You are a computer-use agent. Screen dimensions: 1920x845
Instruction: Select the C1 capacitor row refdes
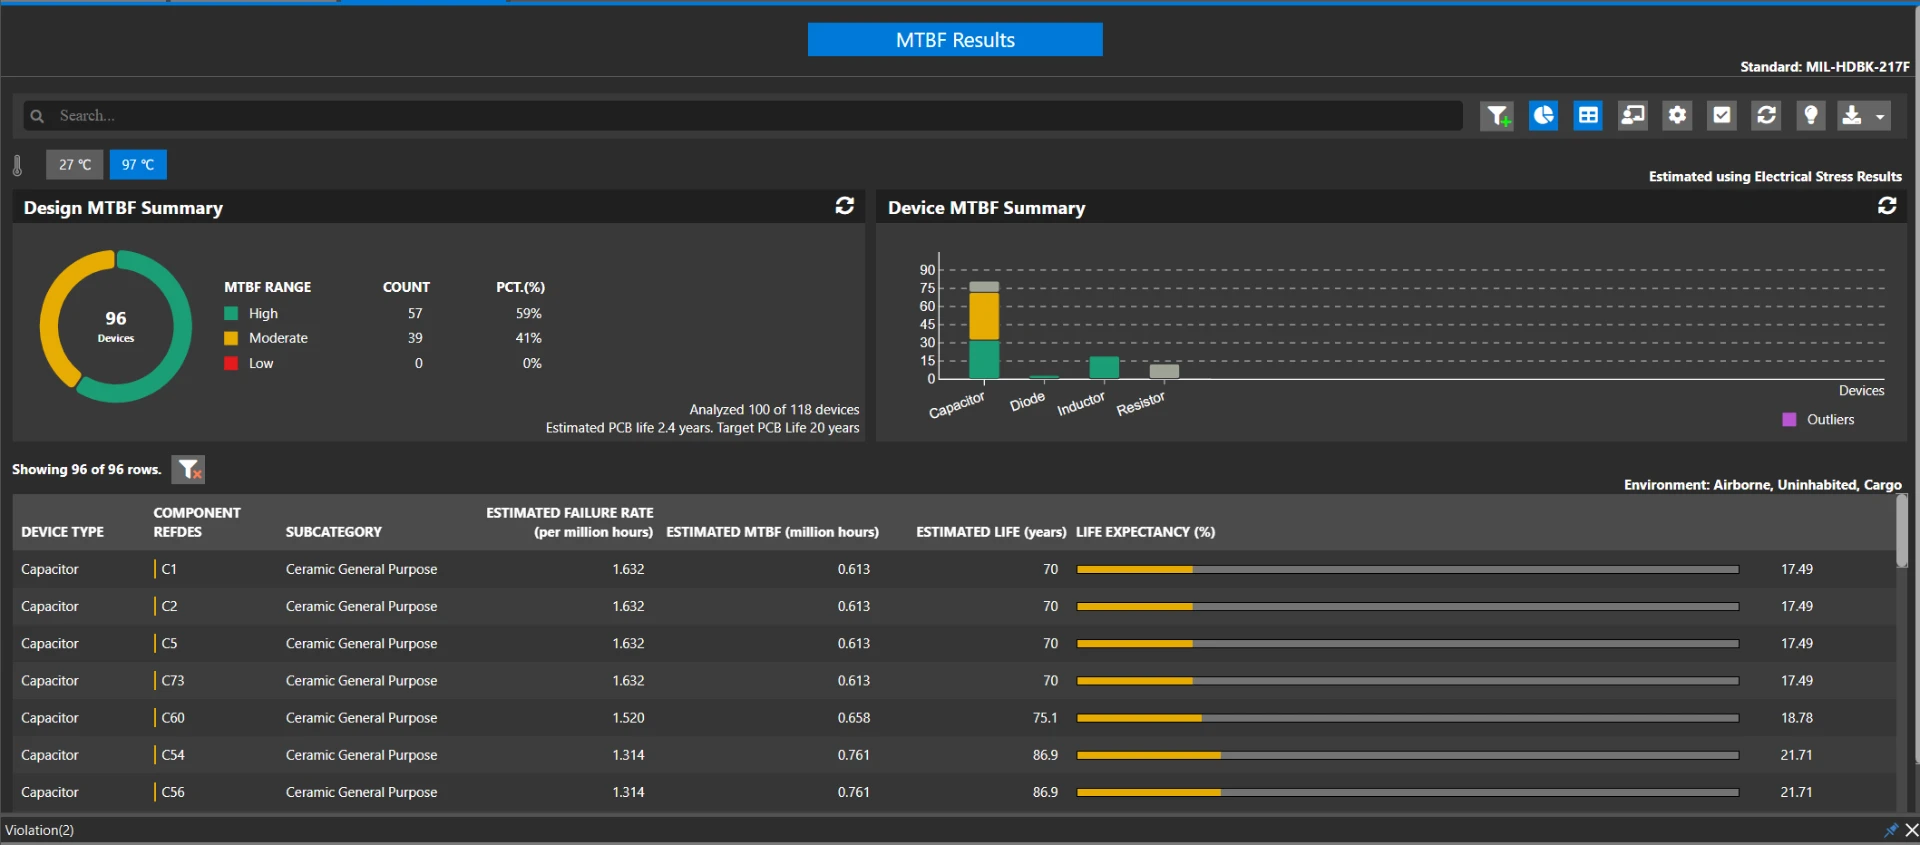point(169,569)
